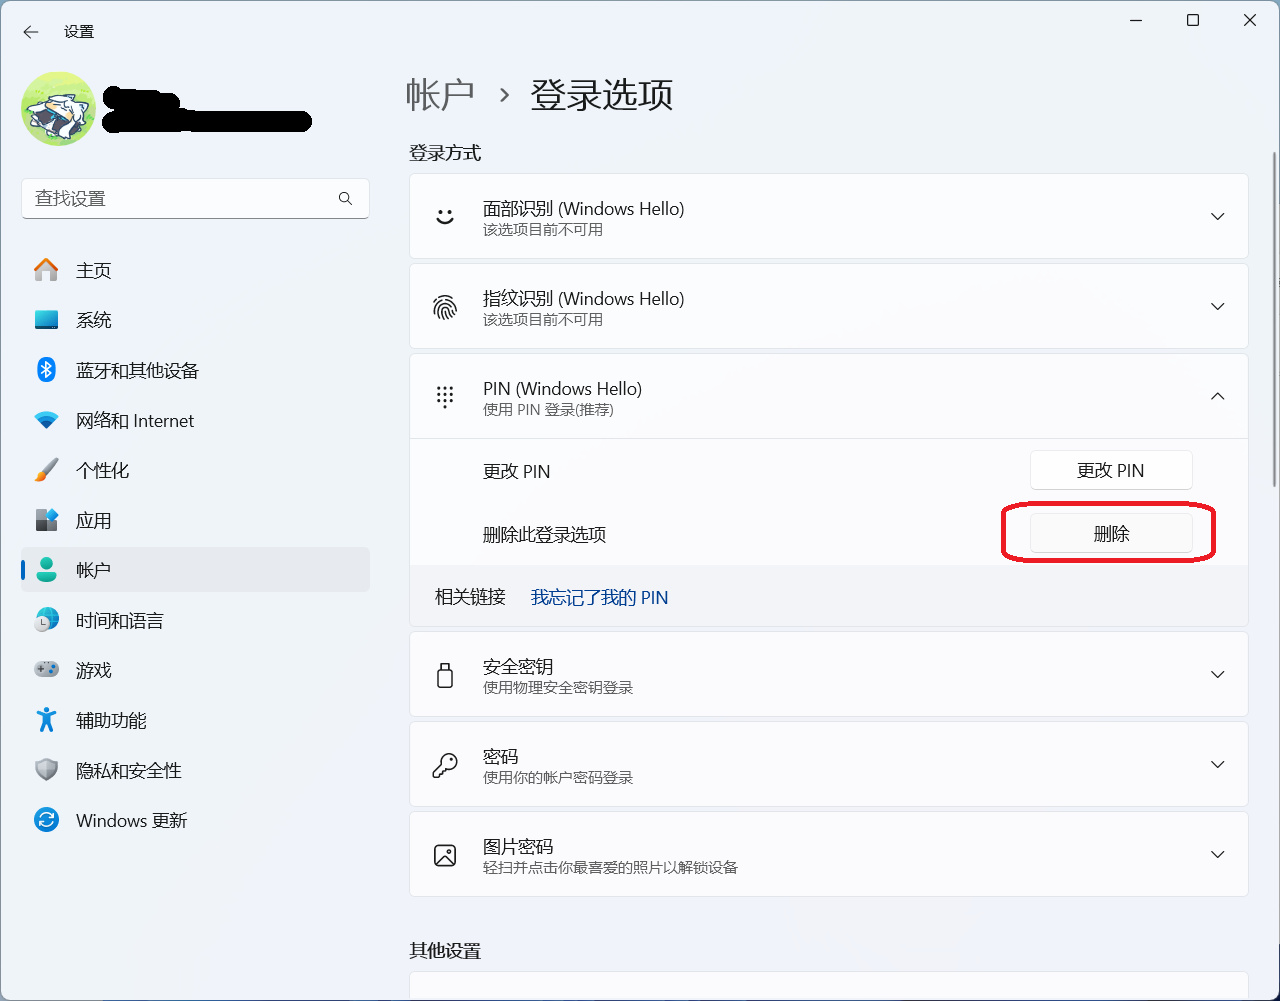Click the 安全密钥 USB key icon

pyautogui.click(x=445, y=675)
